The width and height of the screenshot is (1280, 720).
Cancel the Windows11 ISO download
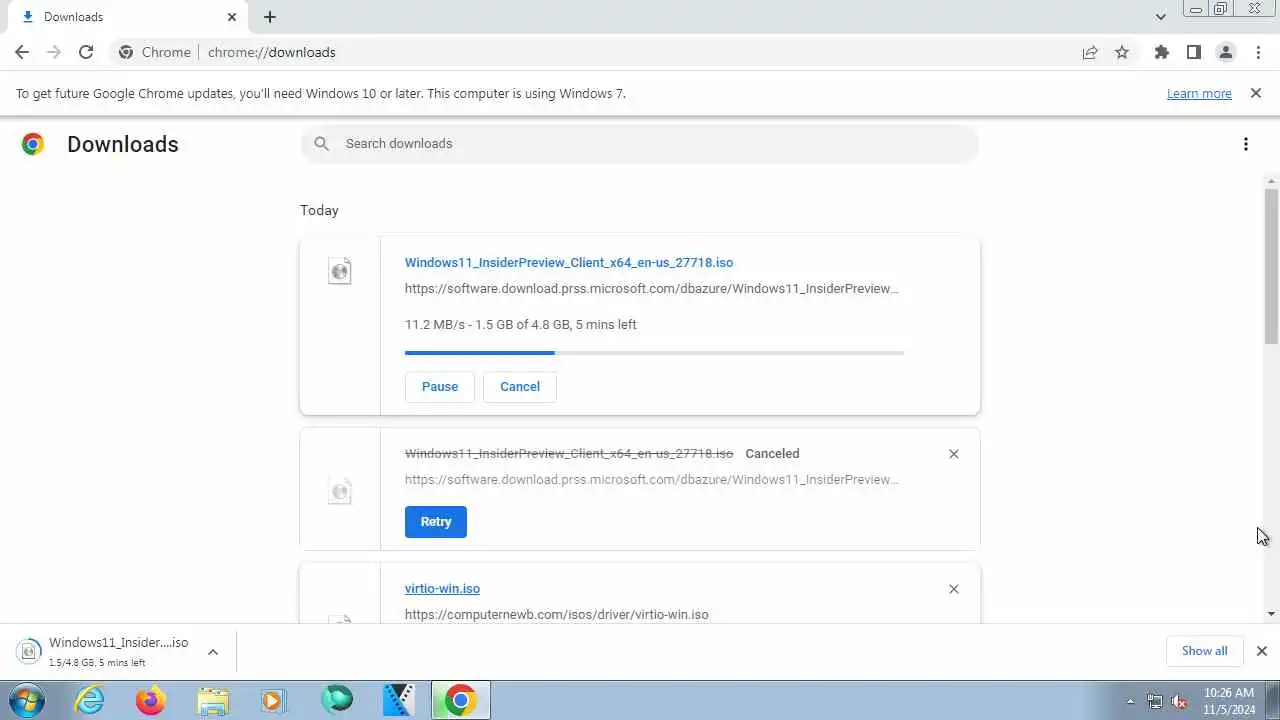[x=520, y=387]
